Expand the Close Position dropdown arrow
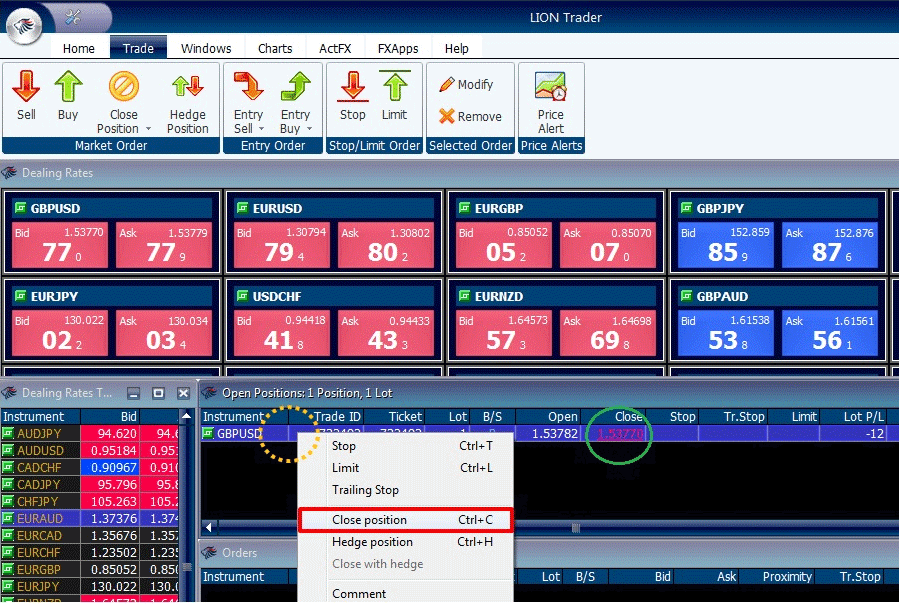900x604 pixels. (149, 129)
